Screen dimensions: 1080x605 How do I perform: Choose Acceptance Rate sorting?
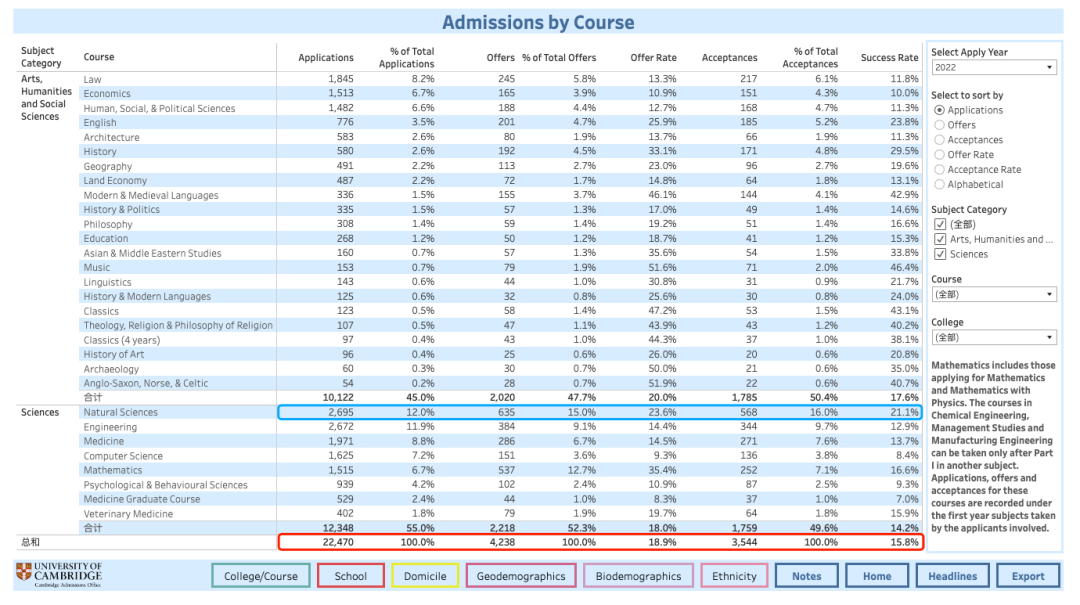pos(939,170)
